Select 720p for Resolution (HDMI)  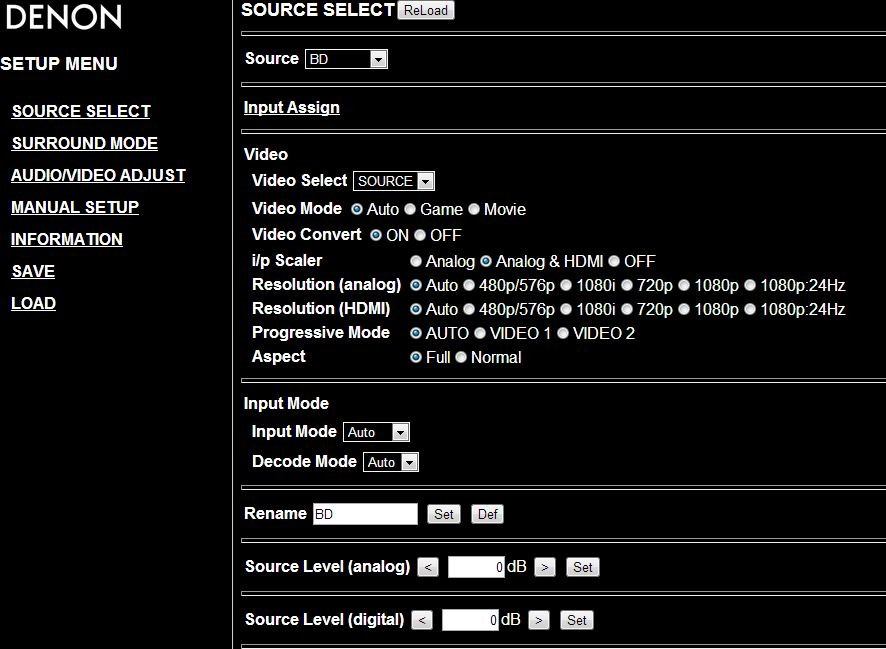[x=627, y=309]
